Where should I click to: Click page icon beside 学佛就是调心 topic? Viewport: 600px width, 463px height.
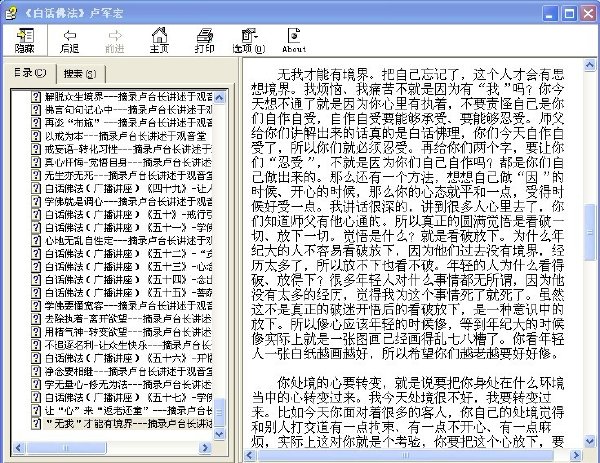pyautogui.click(x=36, y=201)
